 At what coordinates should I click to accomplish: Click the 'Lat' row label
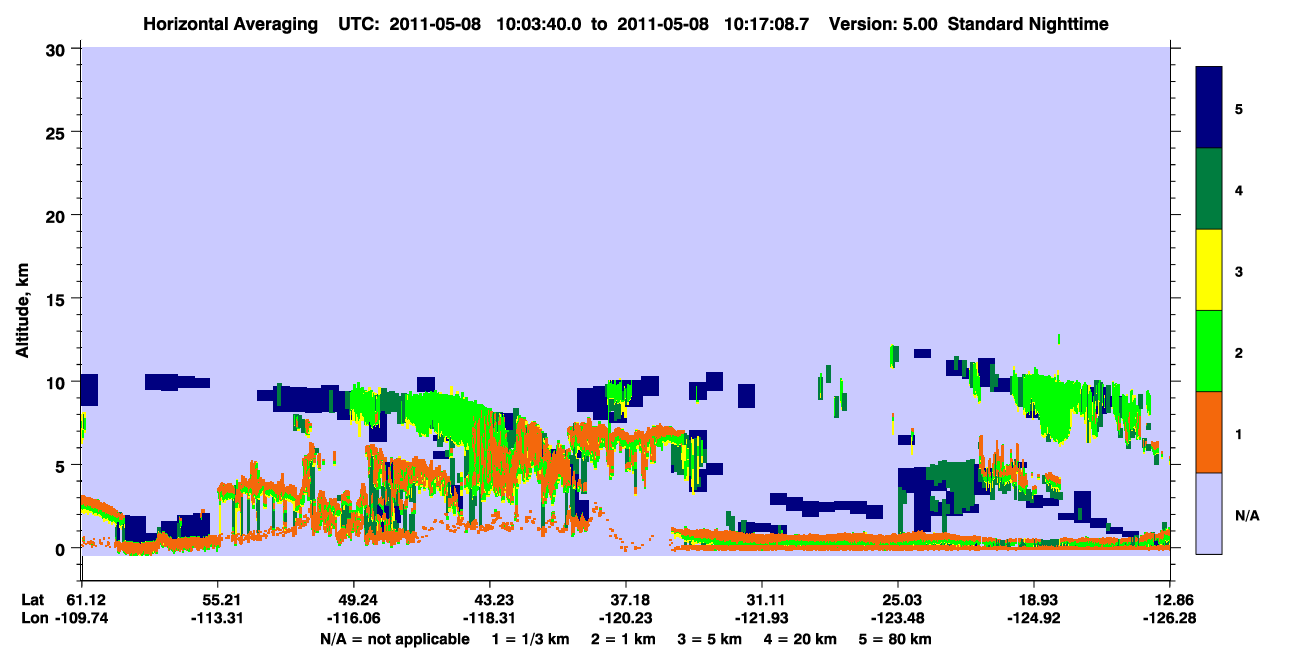[33, 599]
